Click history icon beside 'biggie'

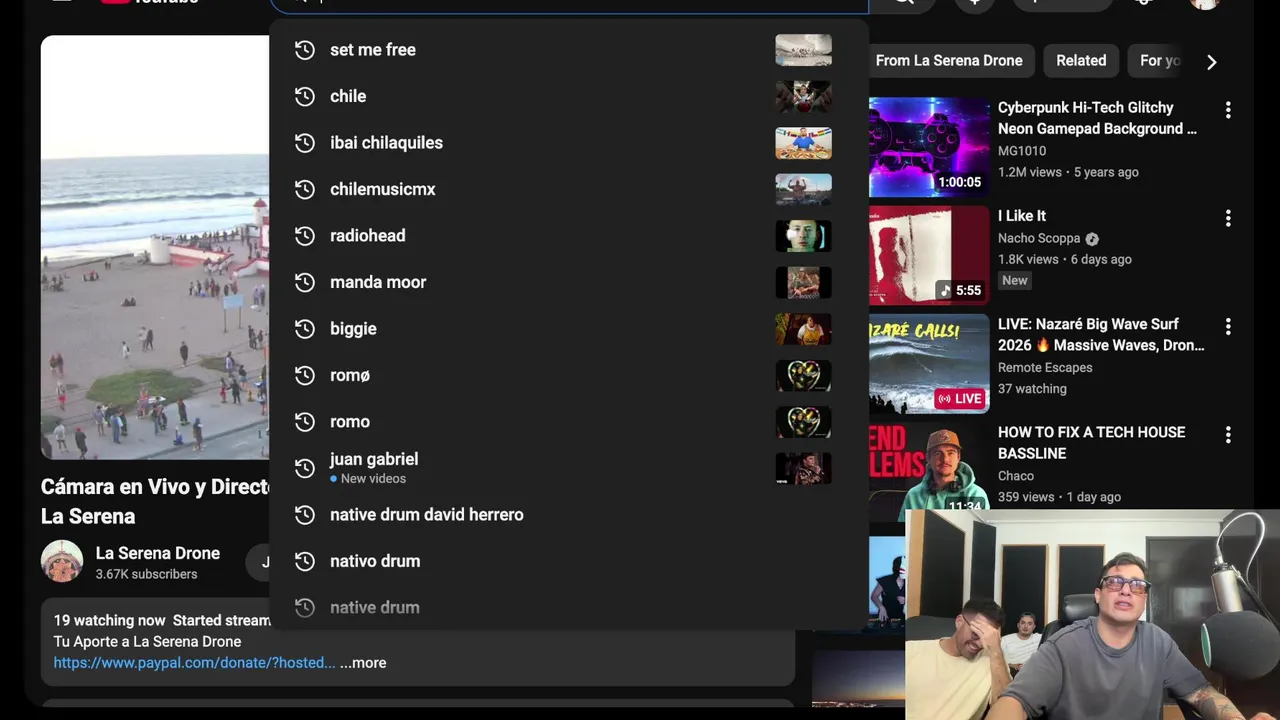tap(305, 329)
